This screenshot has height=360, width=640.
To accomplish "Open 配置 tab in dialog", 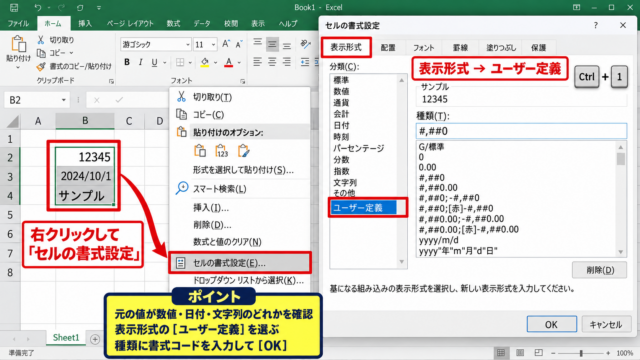I will pyautogui.click(x=388, y=48).
